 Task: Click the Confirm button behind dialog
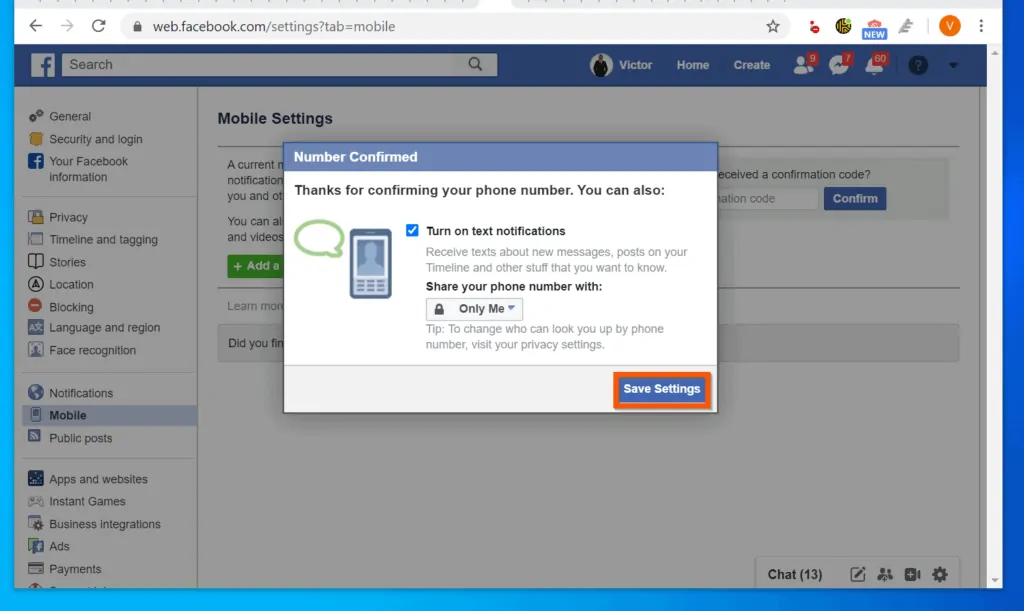[855, 198]
